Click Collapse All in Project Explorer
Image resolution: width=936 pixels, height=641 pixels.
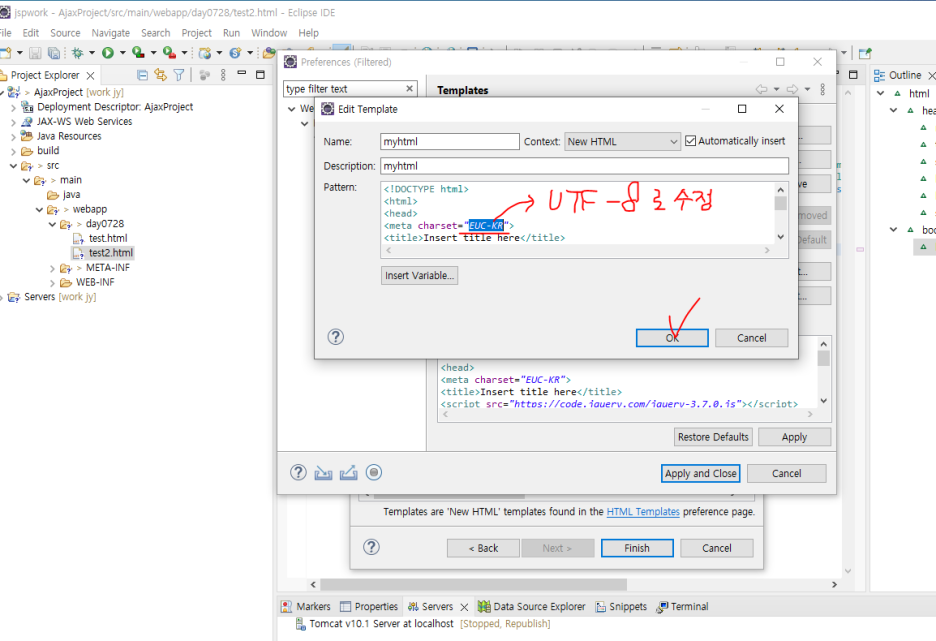coord(142,75)
